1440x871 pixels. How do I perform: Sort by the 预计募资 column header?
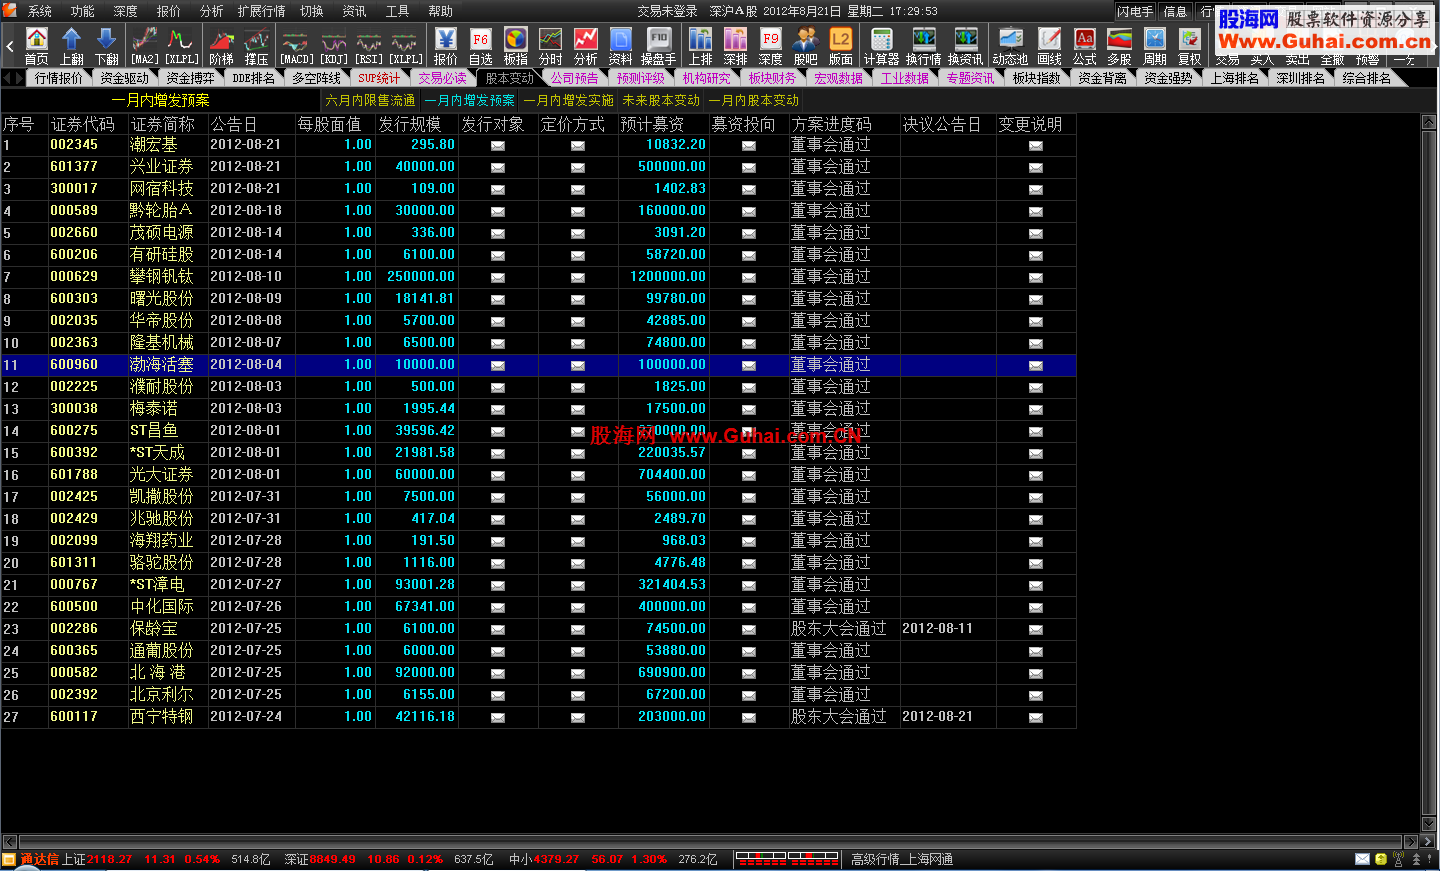pyautogui.click(x=652, y=124)
